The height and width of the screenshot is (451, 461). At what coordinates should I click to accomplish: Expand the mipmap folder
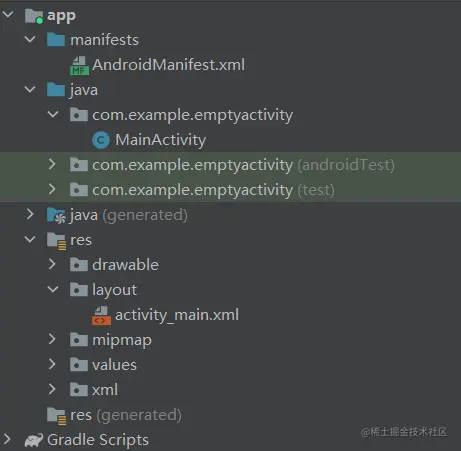pos(52,339)
